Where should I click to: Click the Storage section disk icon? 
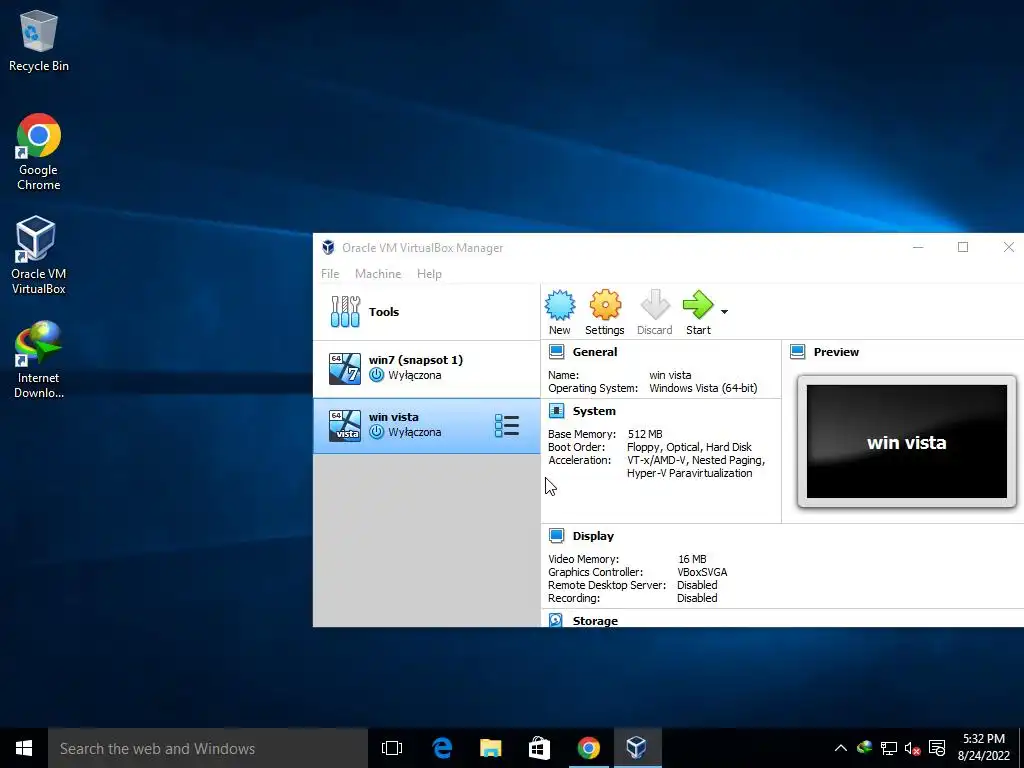point(556,620)
